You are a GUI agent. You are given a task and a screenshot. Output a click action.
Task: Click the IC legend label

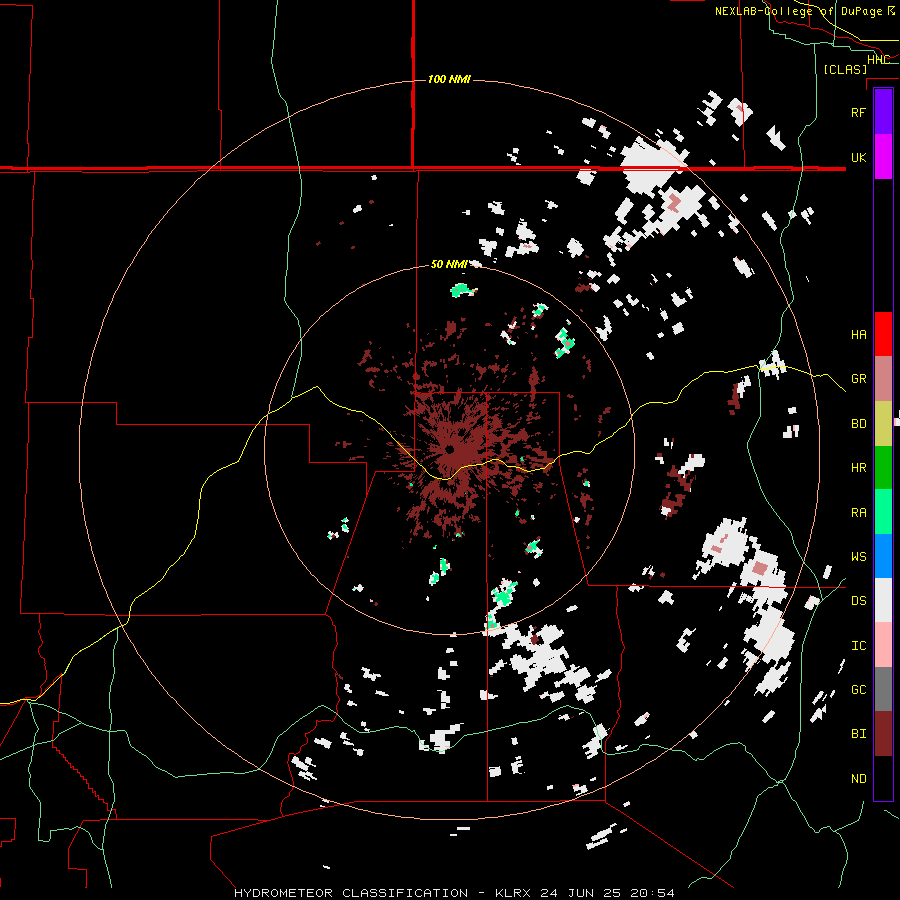[x=858, y=646]
